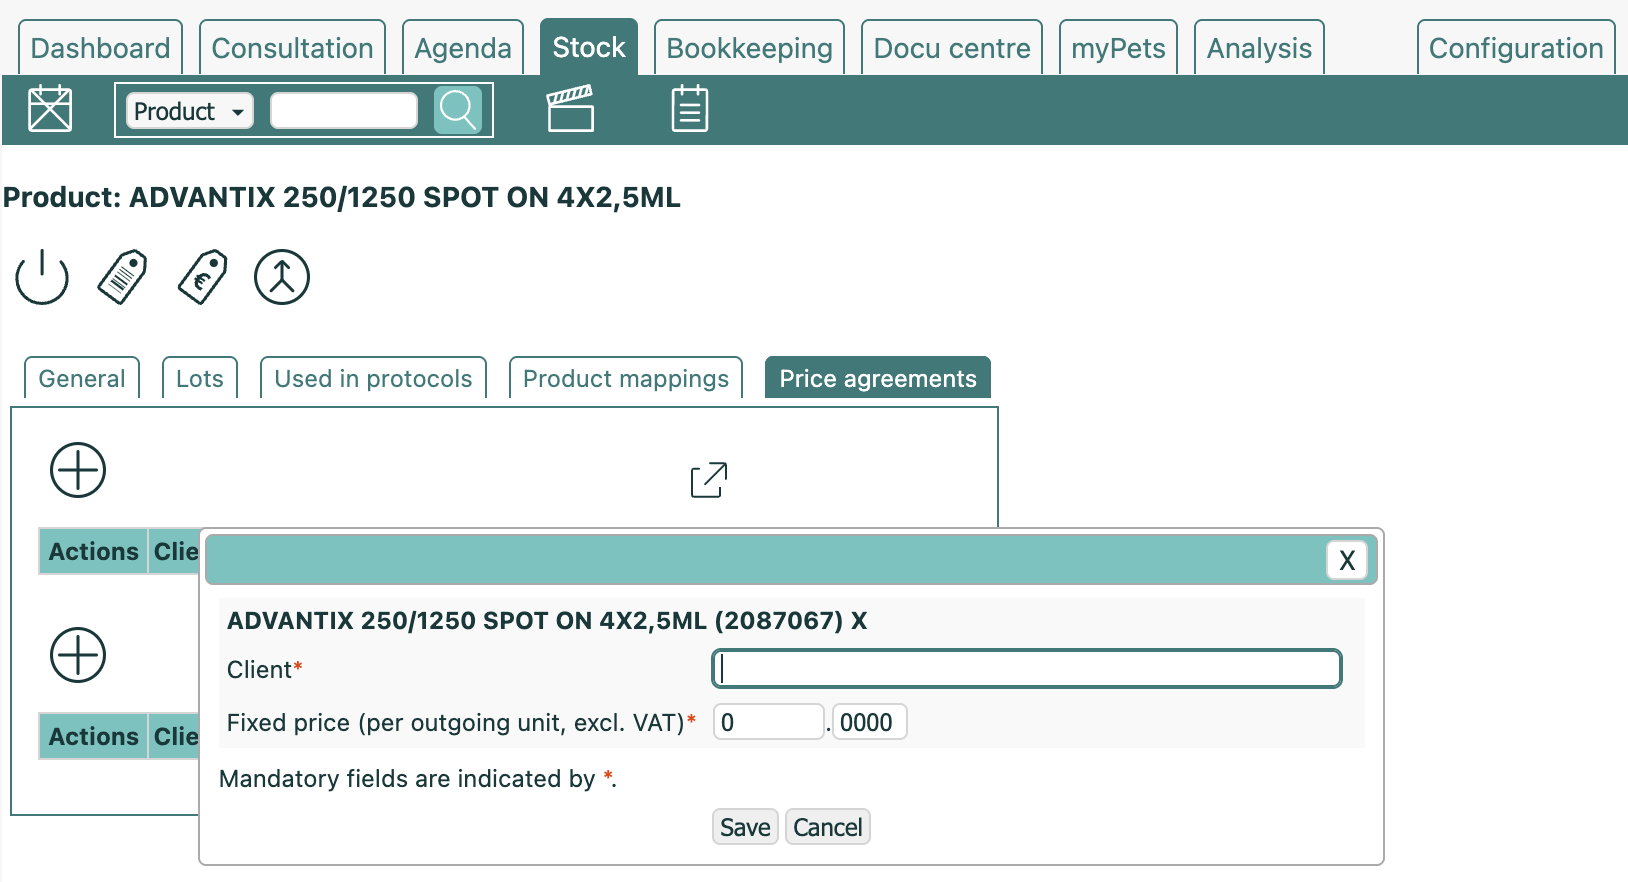Image resolution: width=1628 pixels, height=882 pixels.
Task: Select the Price agreements tab
Action: [x=878, y=378]
